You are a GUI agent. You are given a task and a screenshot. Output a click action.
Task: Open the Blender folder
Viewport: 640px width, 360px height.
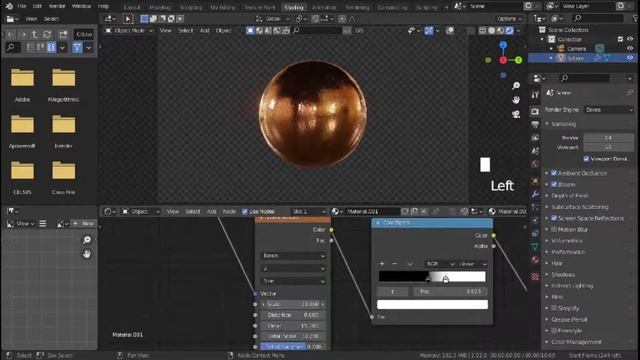click(x=63, y=131)
